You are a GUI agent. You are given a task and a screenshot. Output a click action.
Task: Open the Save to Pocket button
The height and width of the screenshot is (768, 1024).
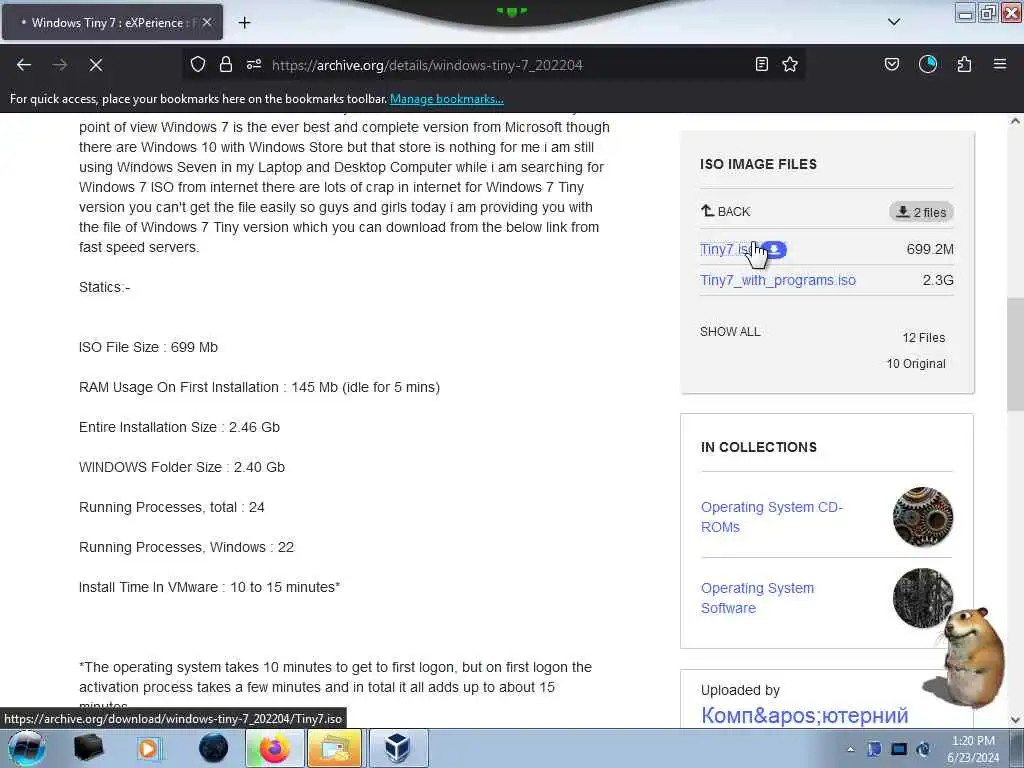pos(892,64)
